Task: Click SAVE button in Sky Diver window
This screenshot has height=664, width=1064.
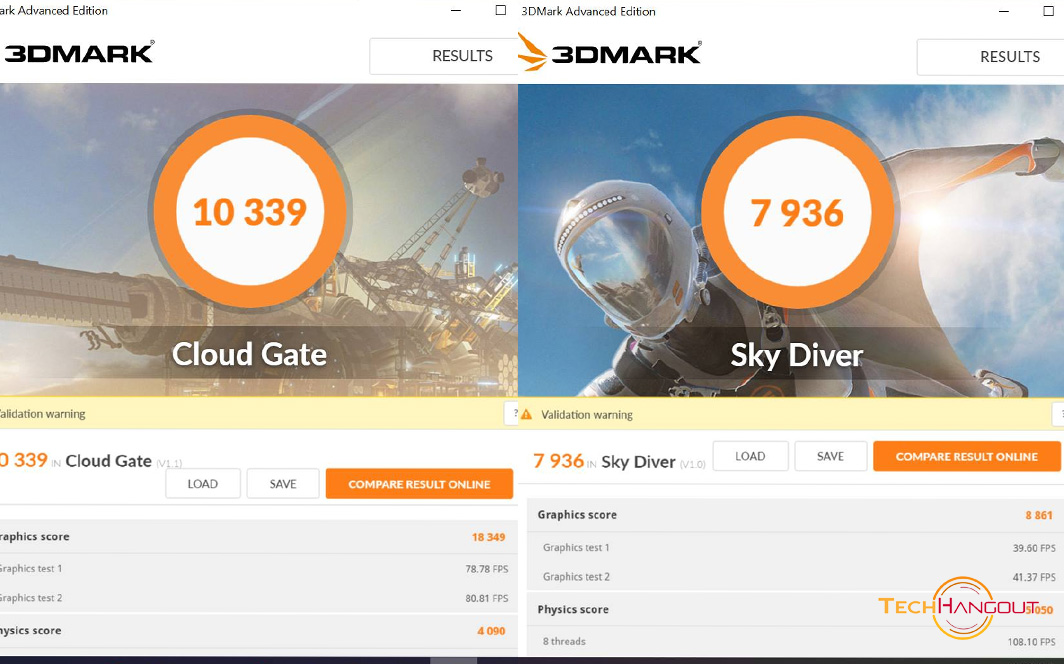Action: pyautogui.click(x=831, y=456)
